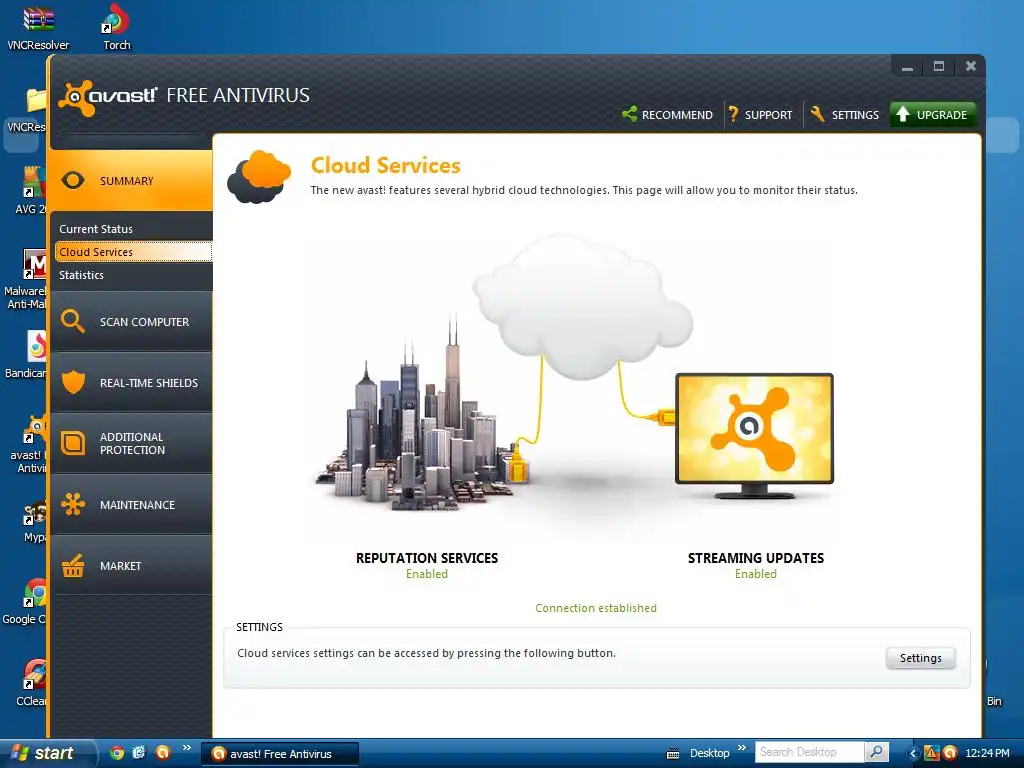Click the Upgrade arrow icon

click(x=903, y=114)
